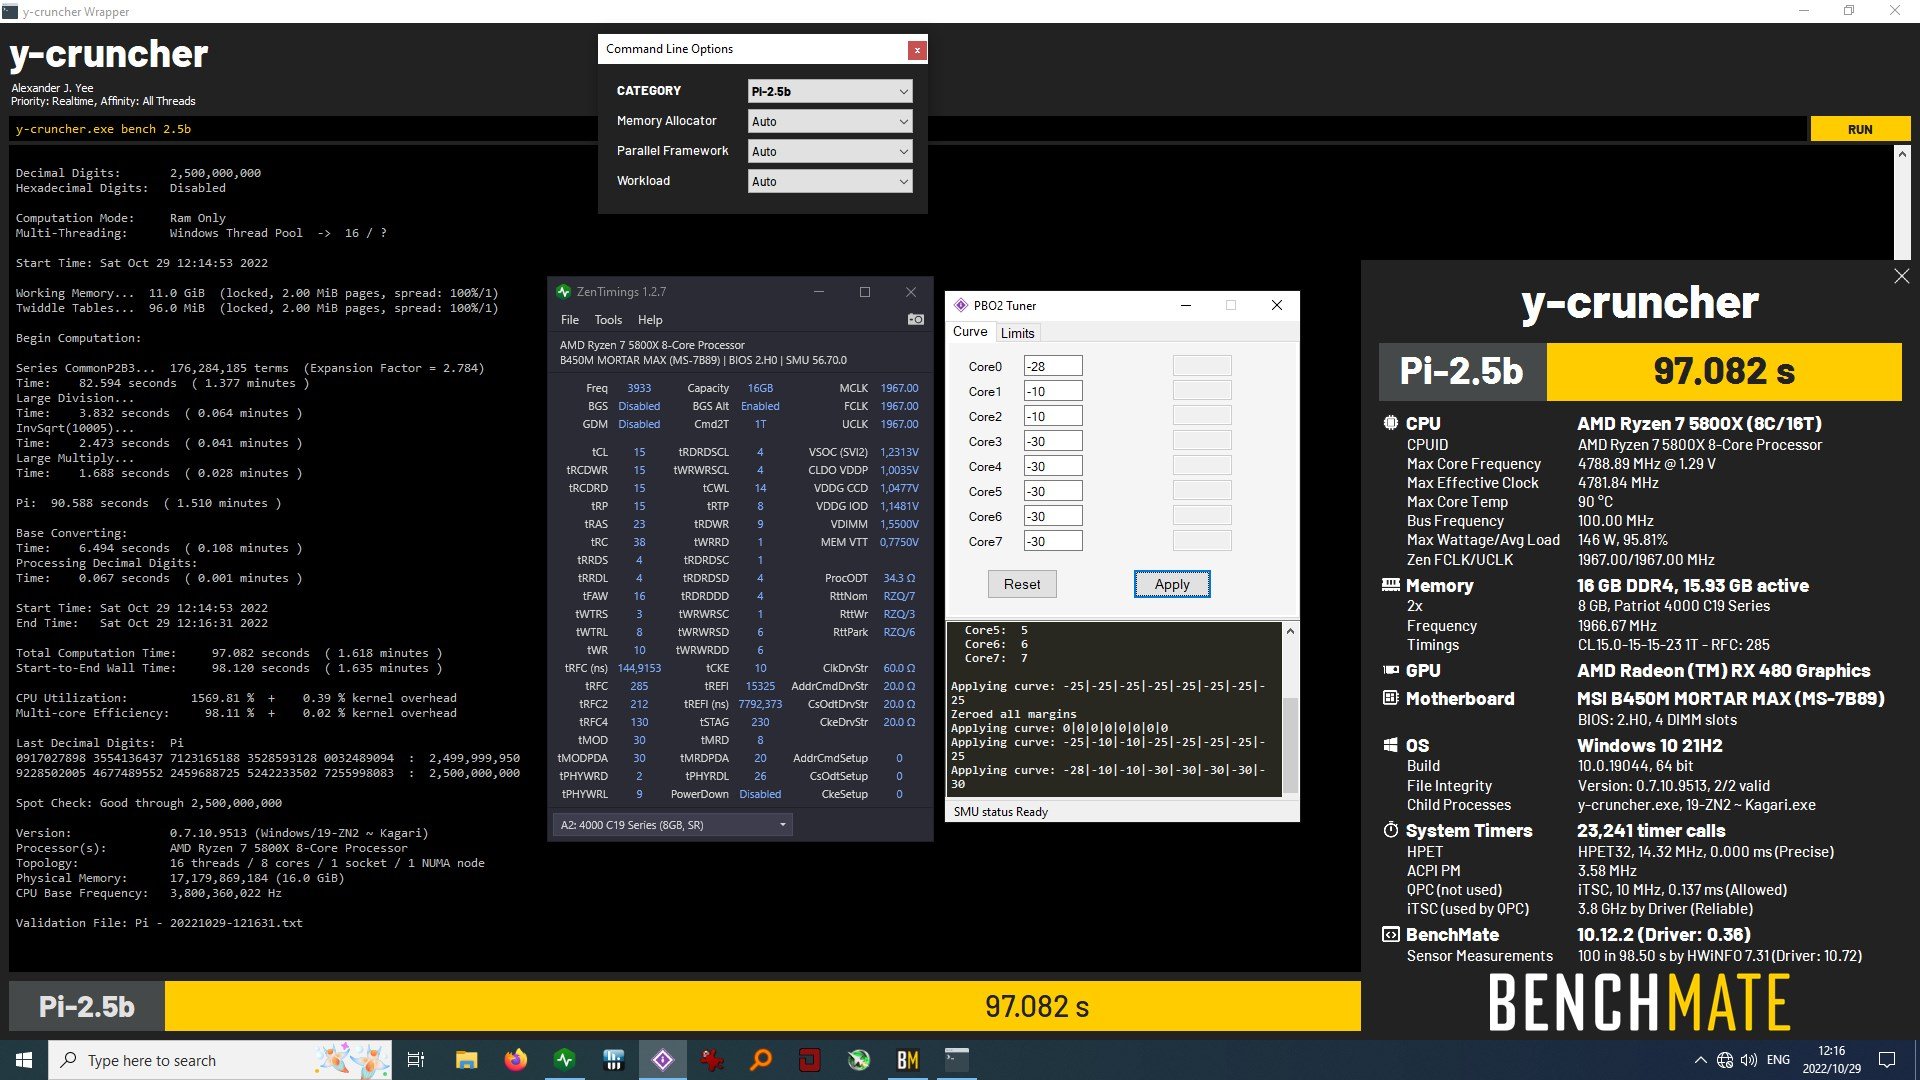
Task: Click the 97.082 s result in bottom bar
Action: pos(1037,1006)
